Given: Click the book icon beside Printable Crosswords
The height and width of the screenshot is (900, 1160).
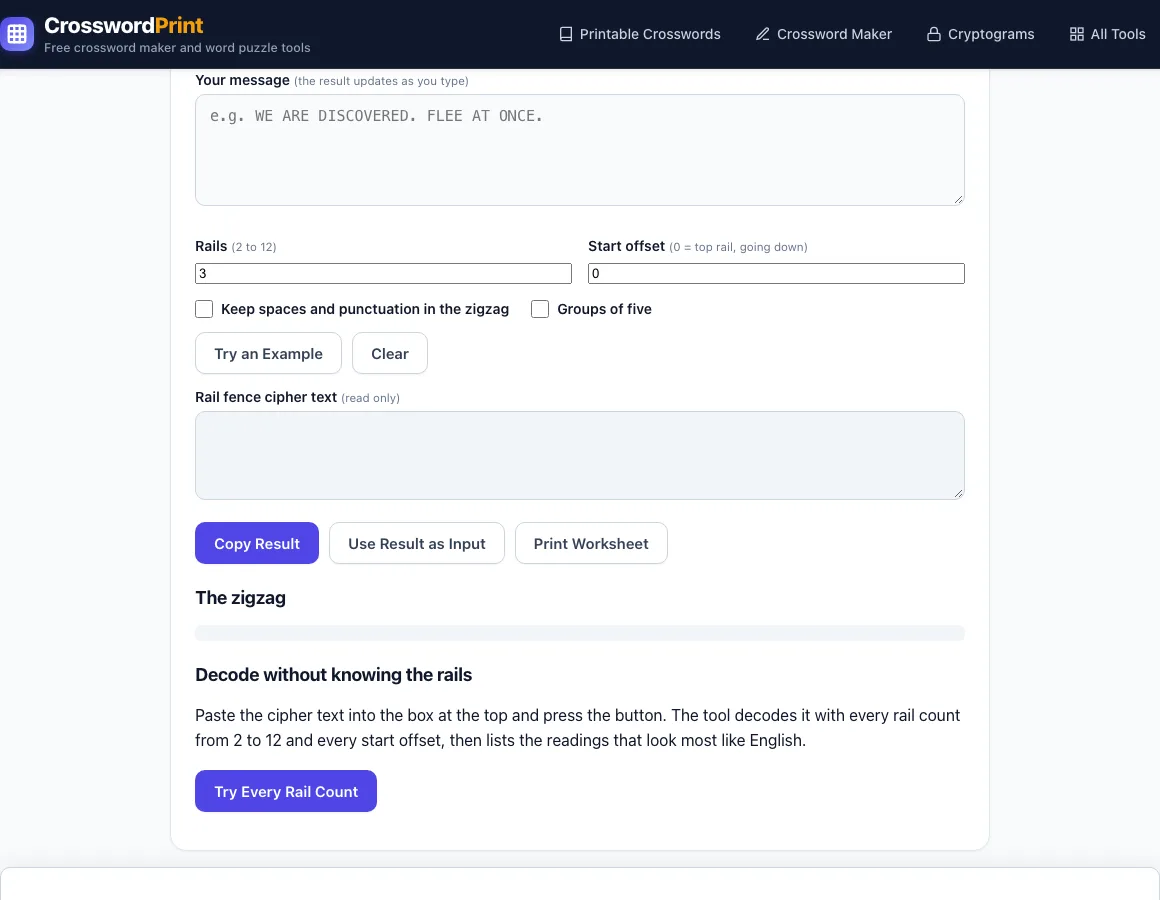Looking at the screenshot, I should pyautogui.click(x=566, y=34).
